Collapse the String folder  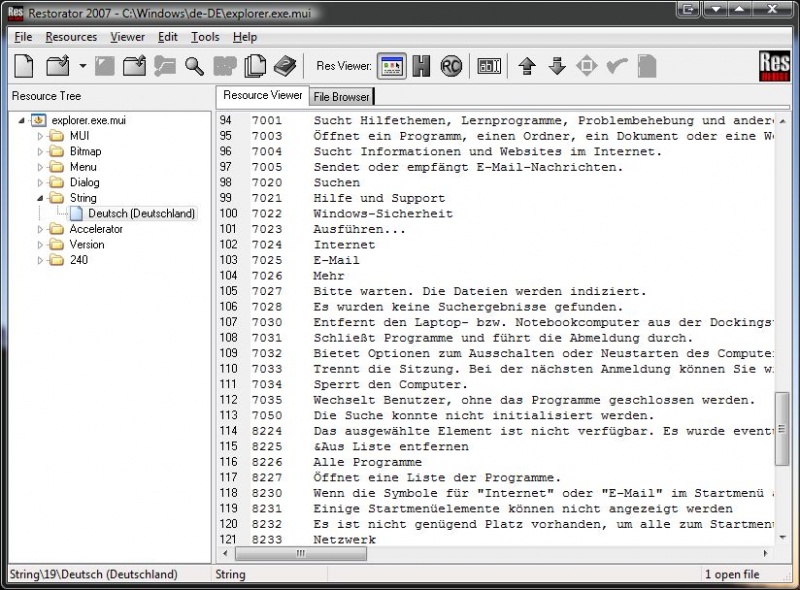[40, 198]
